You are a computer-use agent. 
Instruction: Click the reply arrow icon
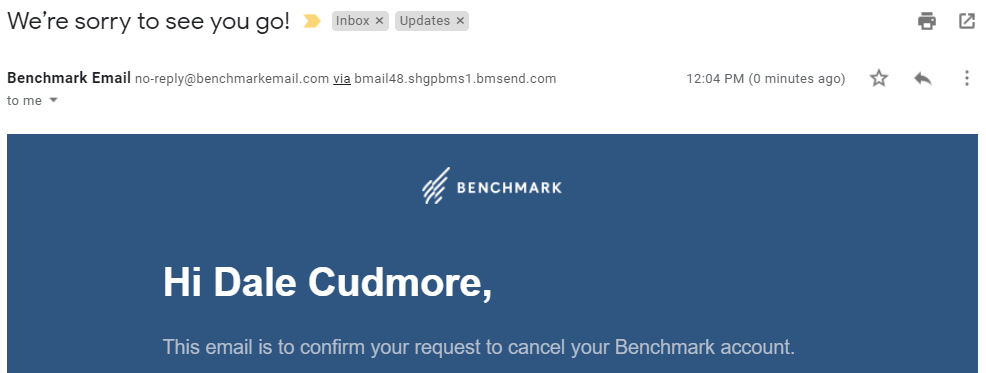pyautogui.click(x=922, y=79)
